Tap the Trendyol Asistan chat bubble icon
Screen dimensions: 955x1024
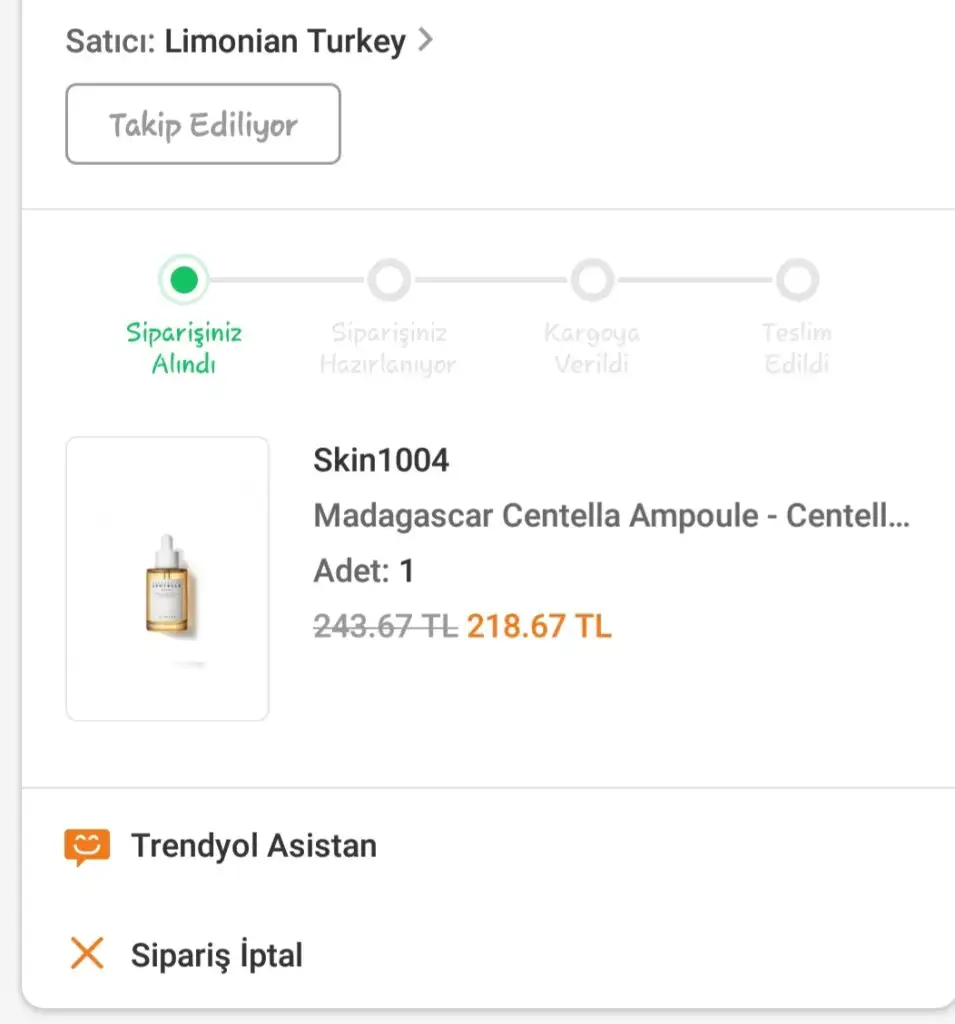pyautogui.click(x=86, y=847)
